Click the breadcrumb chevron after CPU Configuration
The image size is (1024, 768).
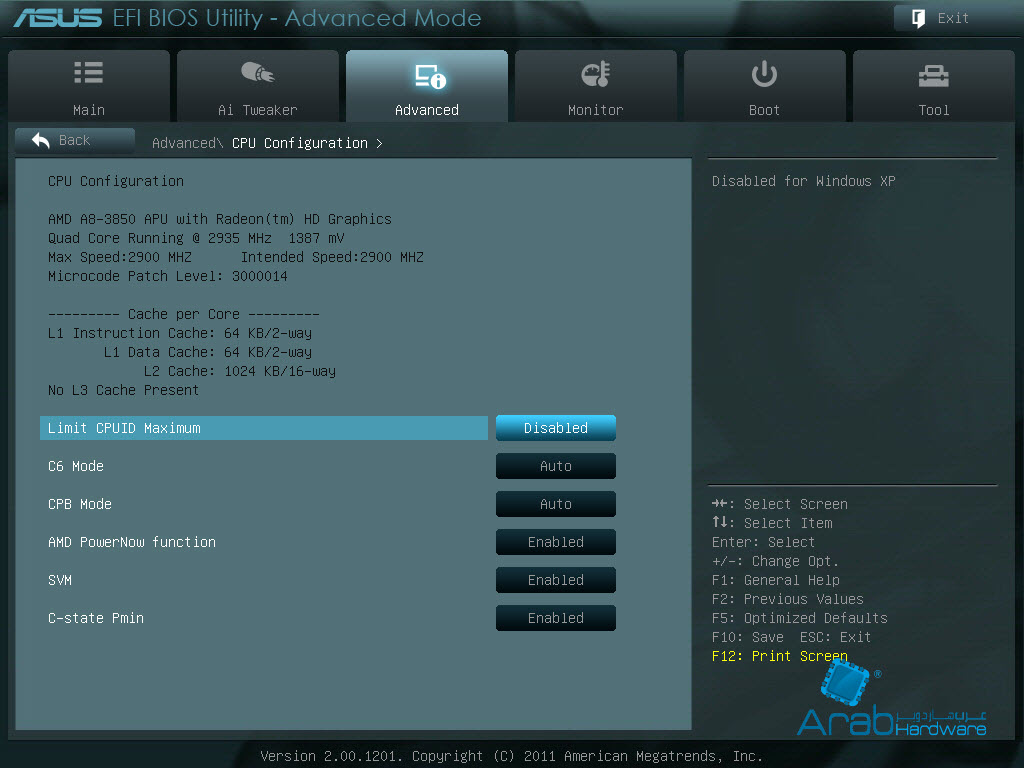(x=379, y=143)
